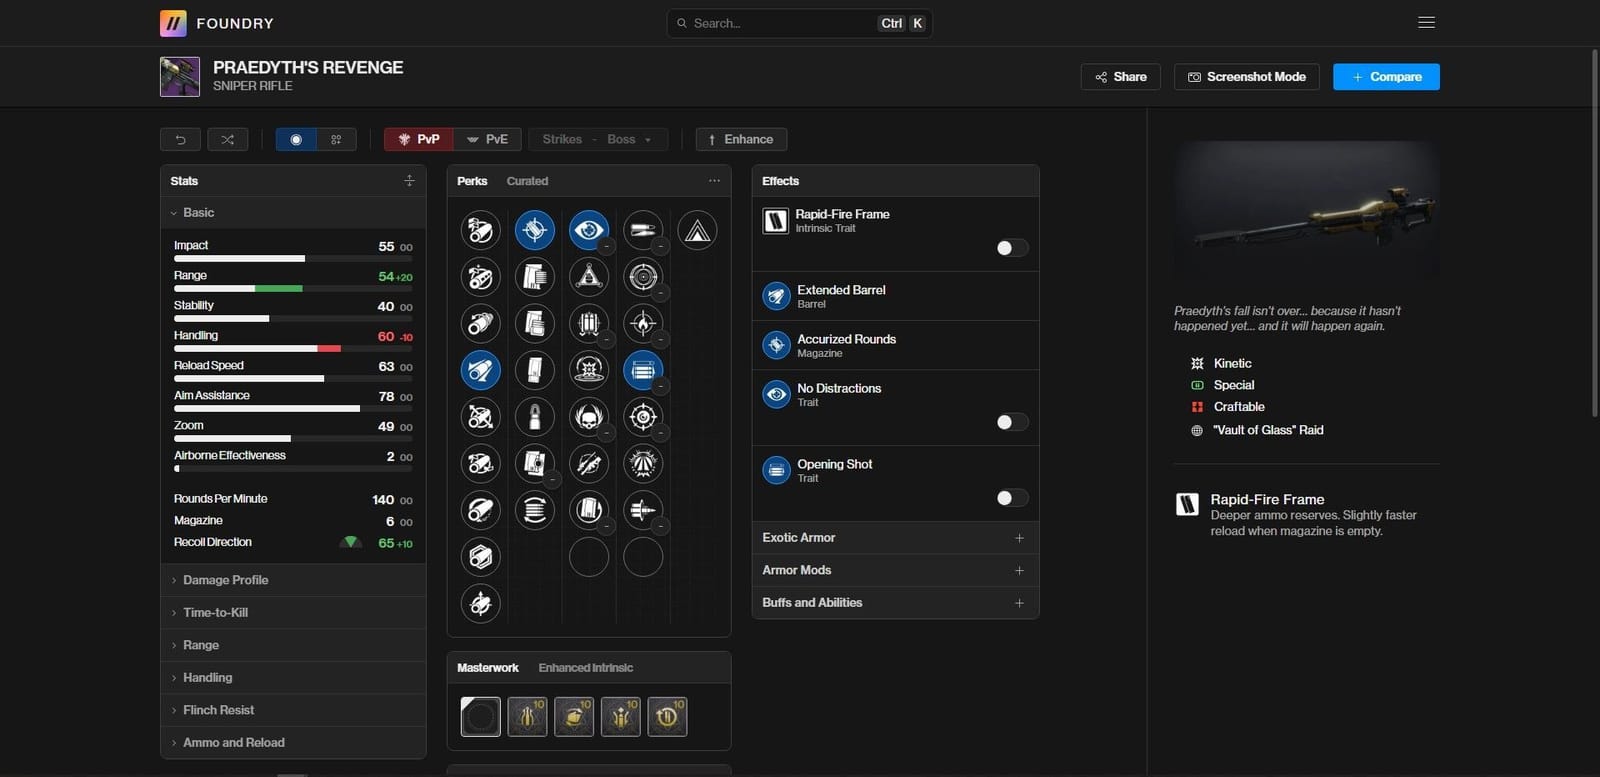
Task: Click the Search input field
Action: coord(780,23)
